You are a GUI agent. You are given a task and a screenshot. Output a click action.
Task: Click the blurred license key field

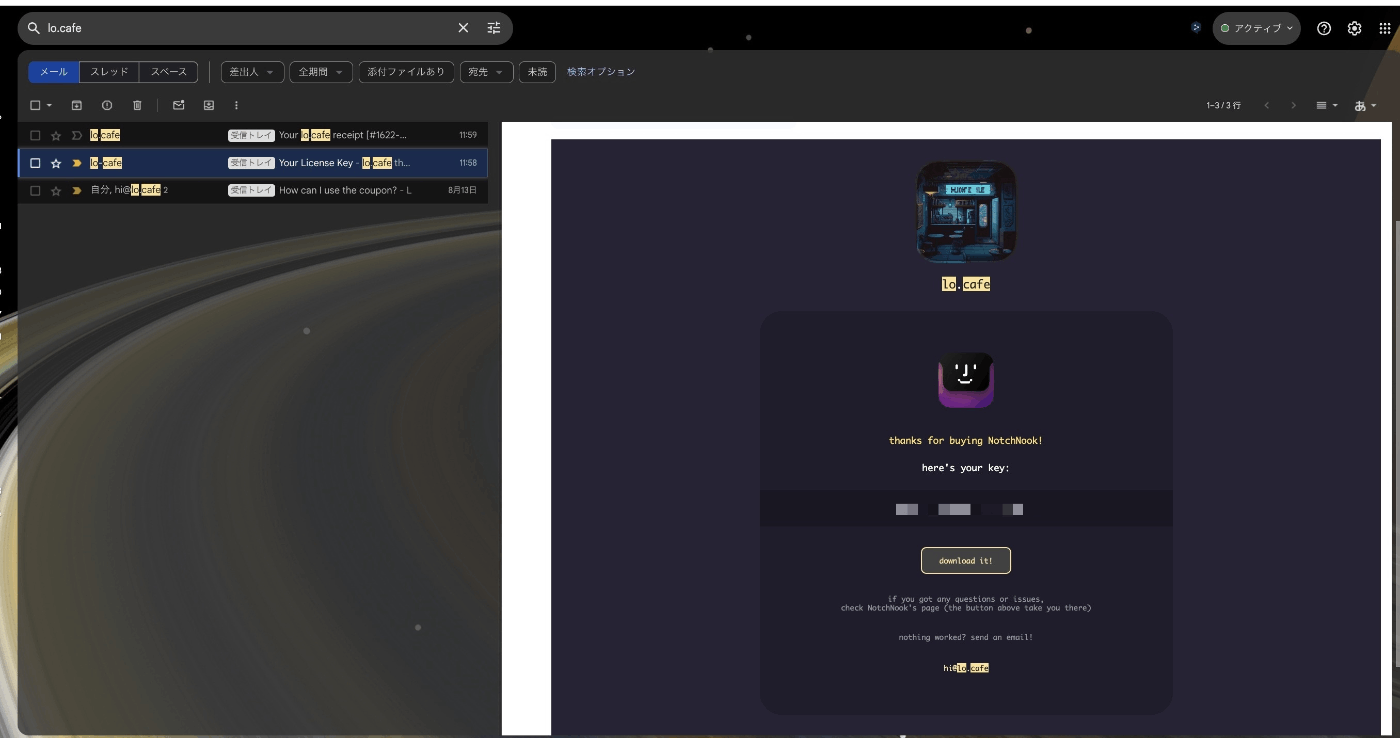pos(966,509)
